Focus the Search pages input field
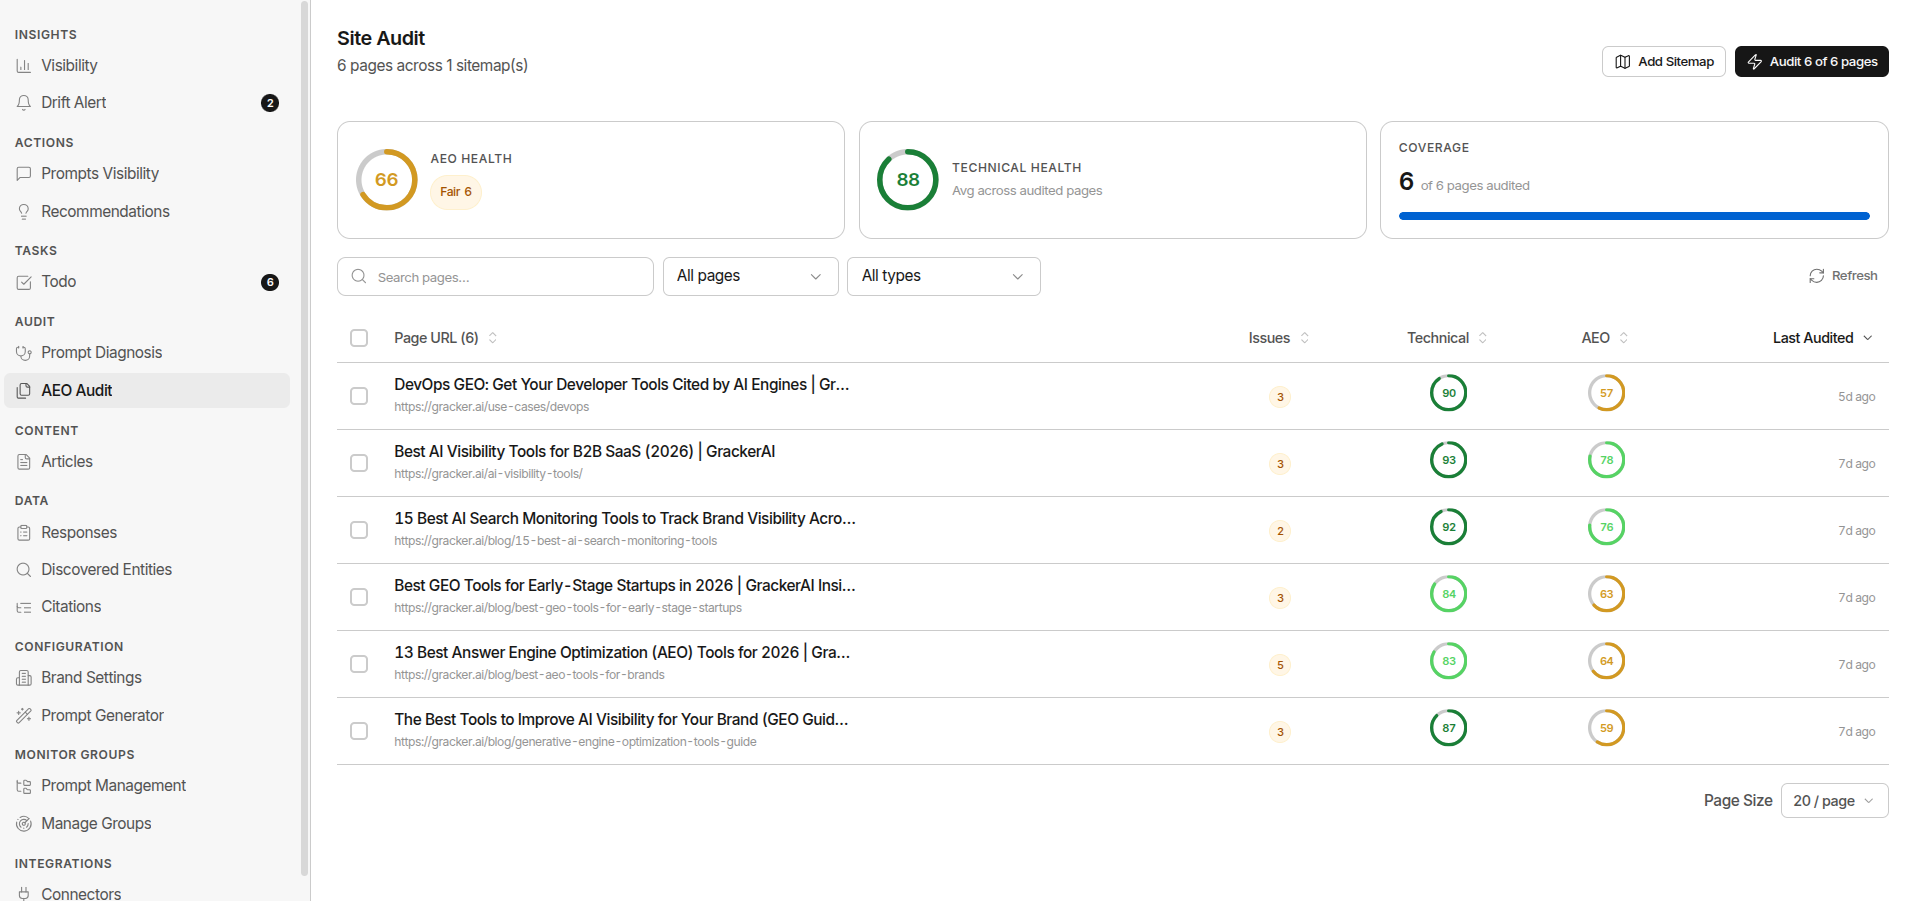The height and width of the screenshot is (901, 1911). [x=495, y=277]
